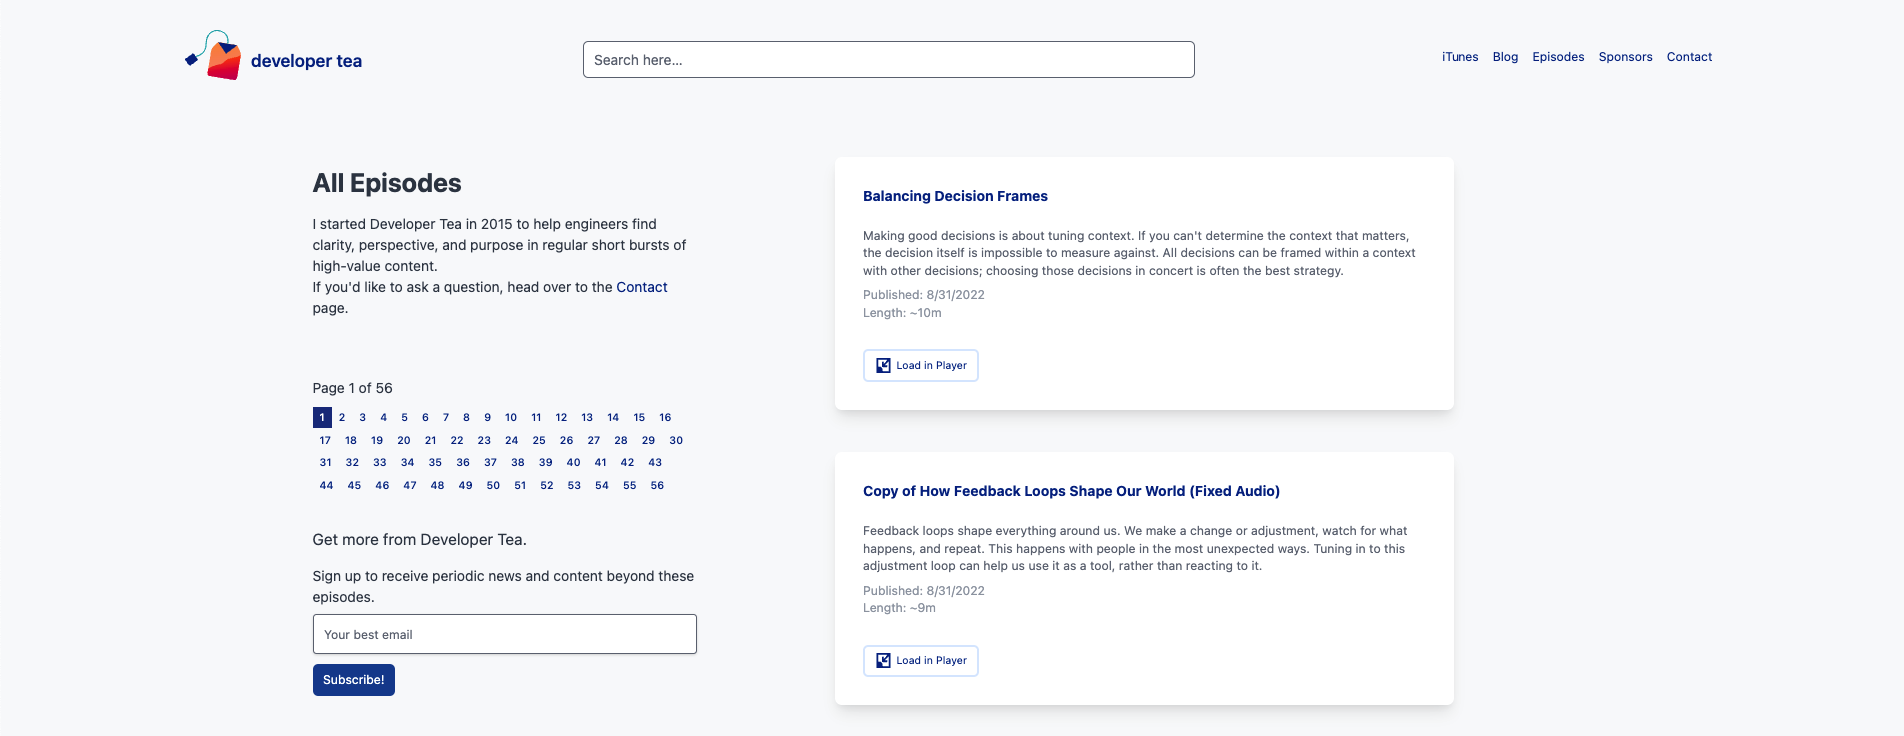
Task: Go to the Blog page
Action: (1505, 57)
